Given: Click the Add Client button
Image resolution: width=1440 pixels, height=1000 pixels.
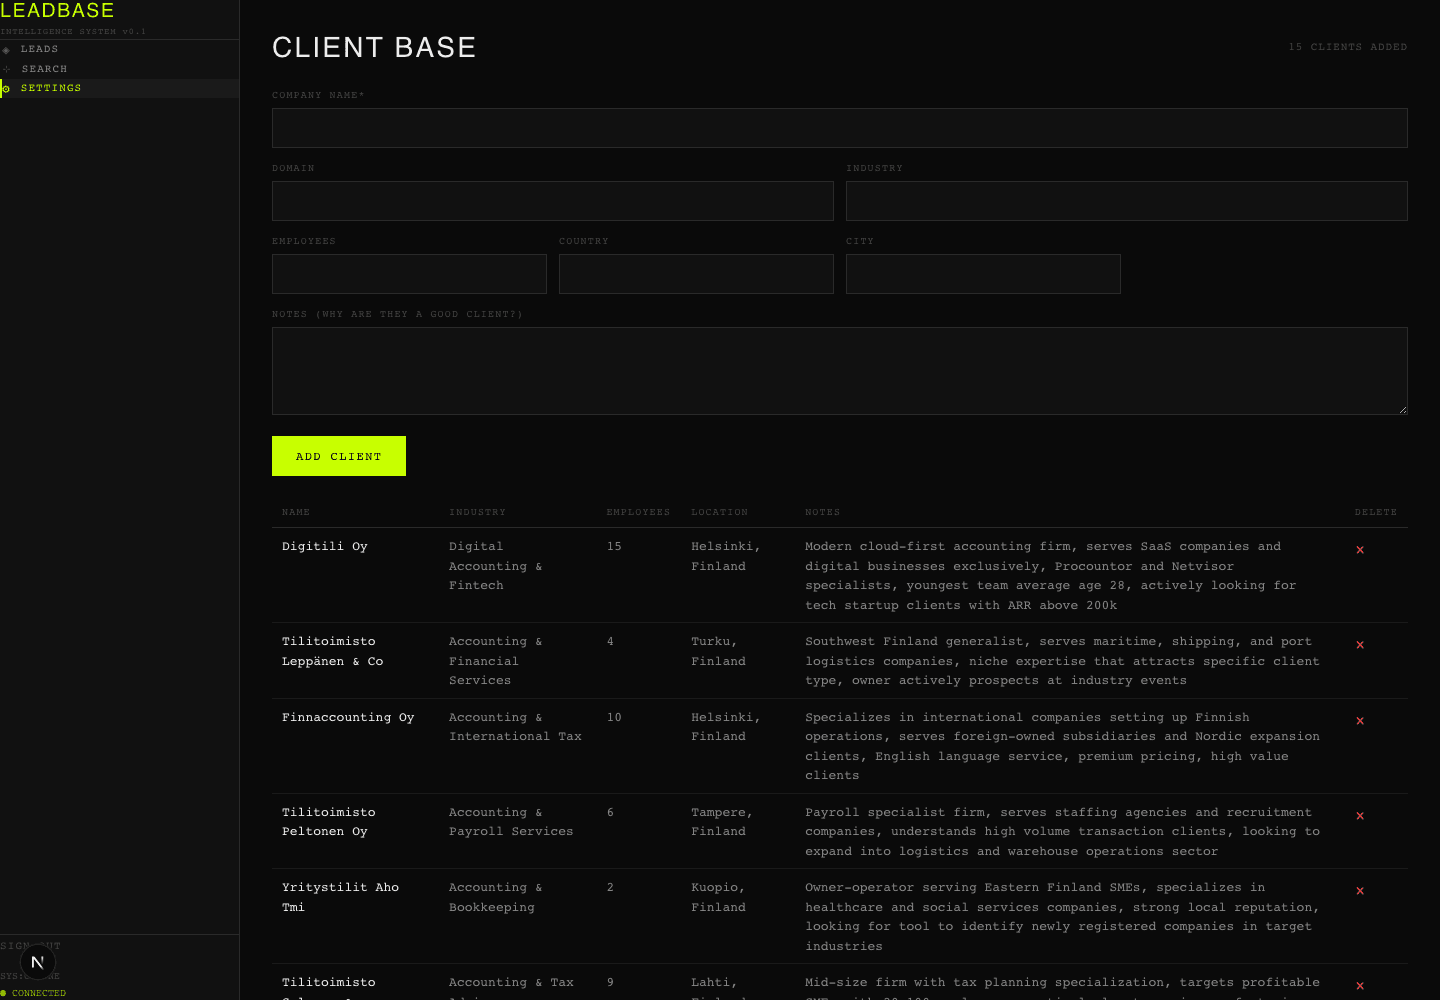Looking at the screenshot, I should click(339, 456).
